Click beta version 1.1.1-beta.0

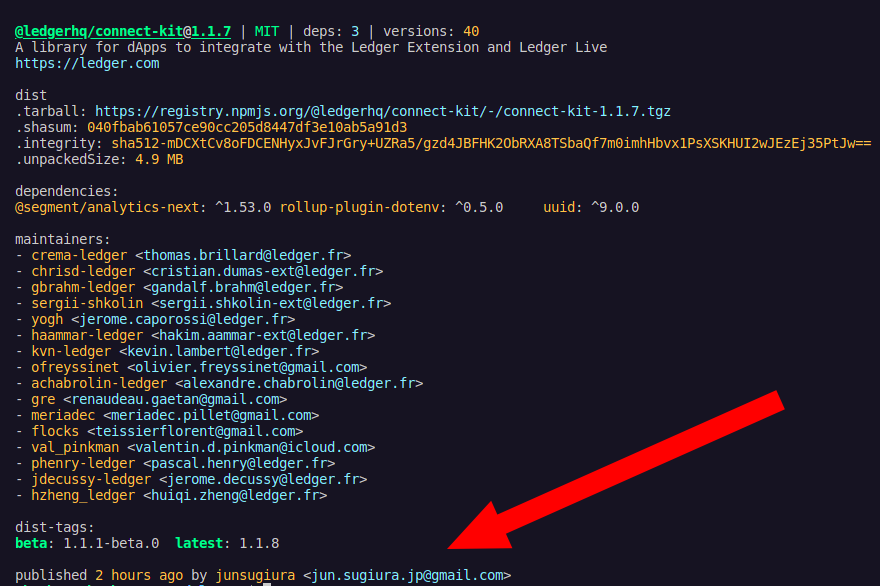[111, 543]
